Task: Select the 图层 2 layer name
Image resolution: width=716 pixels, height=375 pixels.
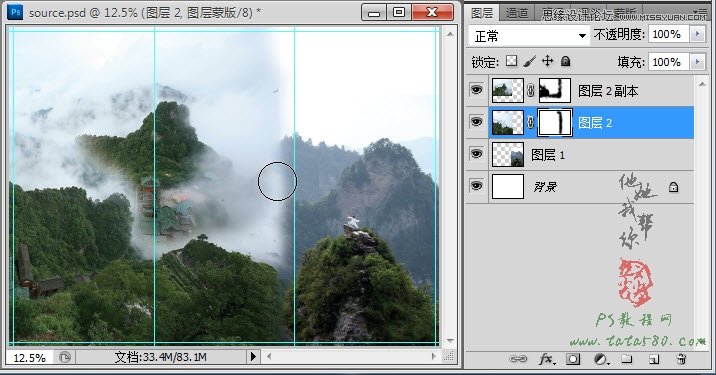Action: click(x=595, y=122)
